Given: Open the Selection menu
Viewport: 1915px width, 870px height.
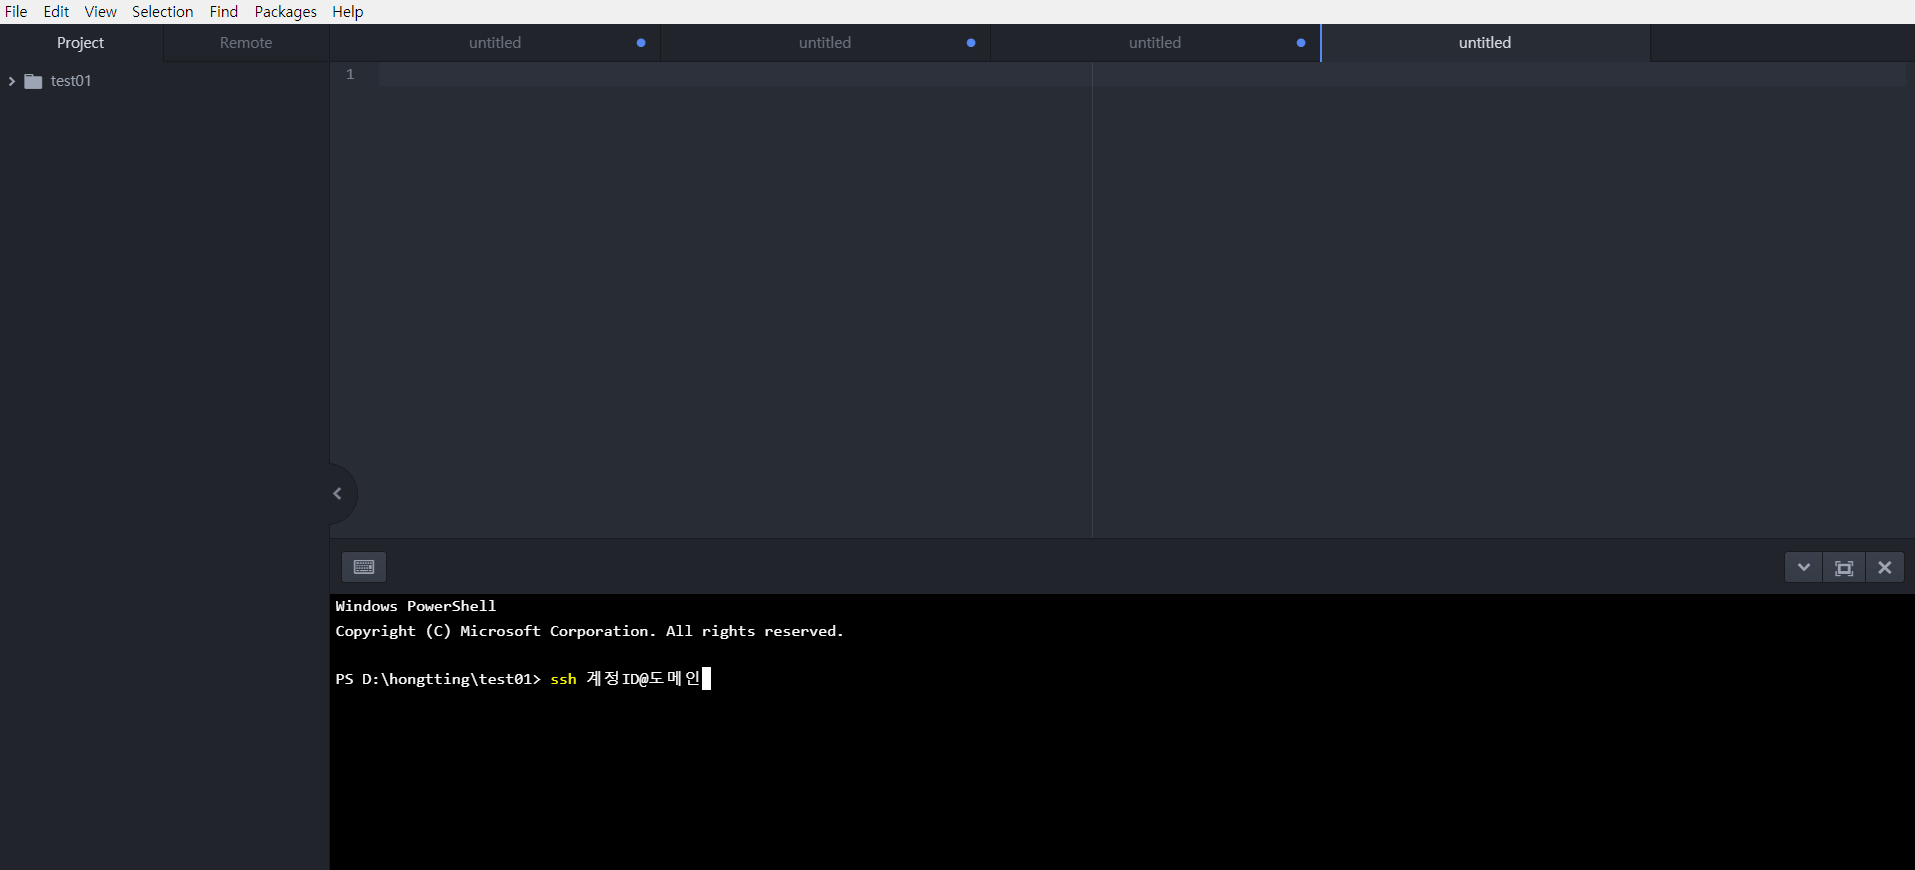Looking at the screenshot, I should 162,12.
